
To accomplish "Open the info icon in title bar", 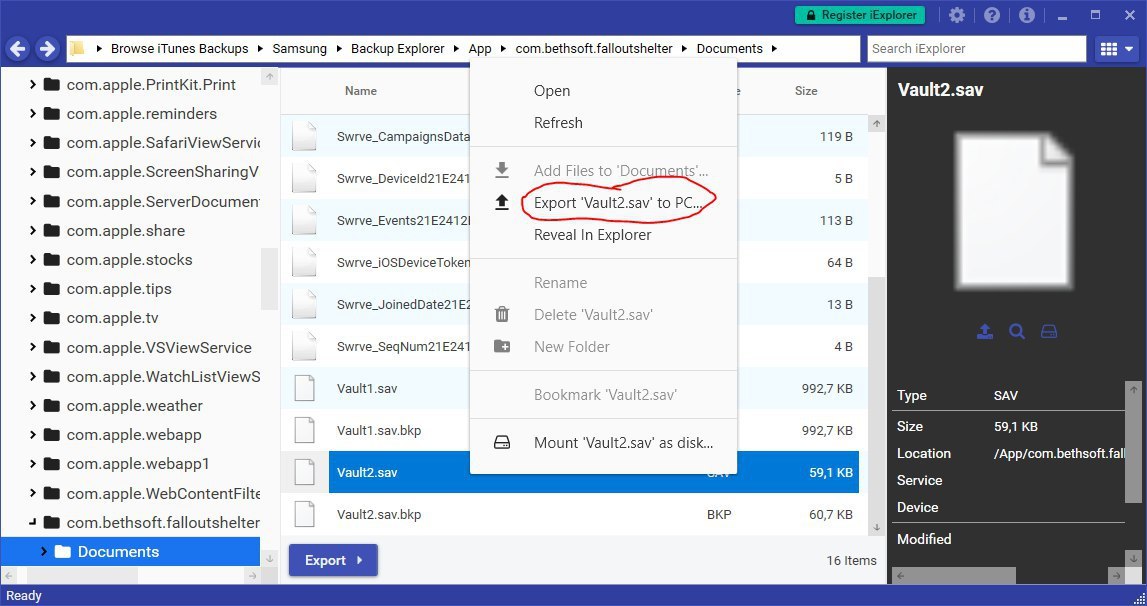I will tap(1026, 15).
